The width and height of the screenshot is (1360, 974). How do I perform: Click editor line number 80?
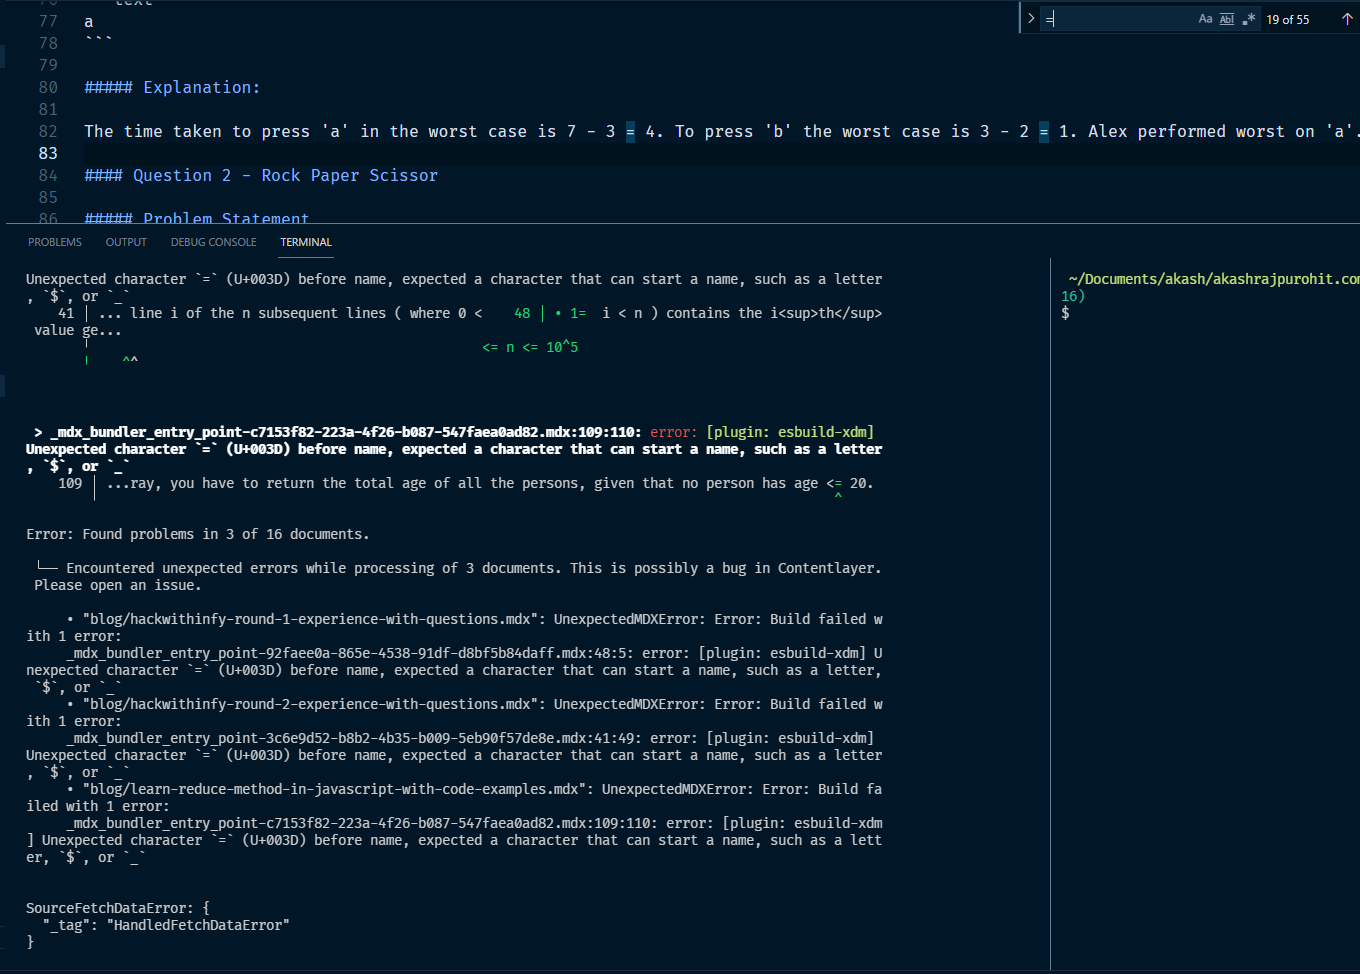click(48, 87)
